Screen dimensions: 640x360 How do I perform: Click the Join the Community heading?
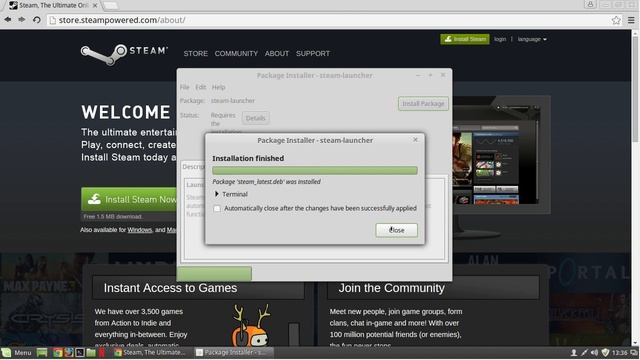[x=391, y=288]
